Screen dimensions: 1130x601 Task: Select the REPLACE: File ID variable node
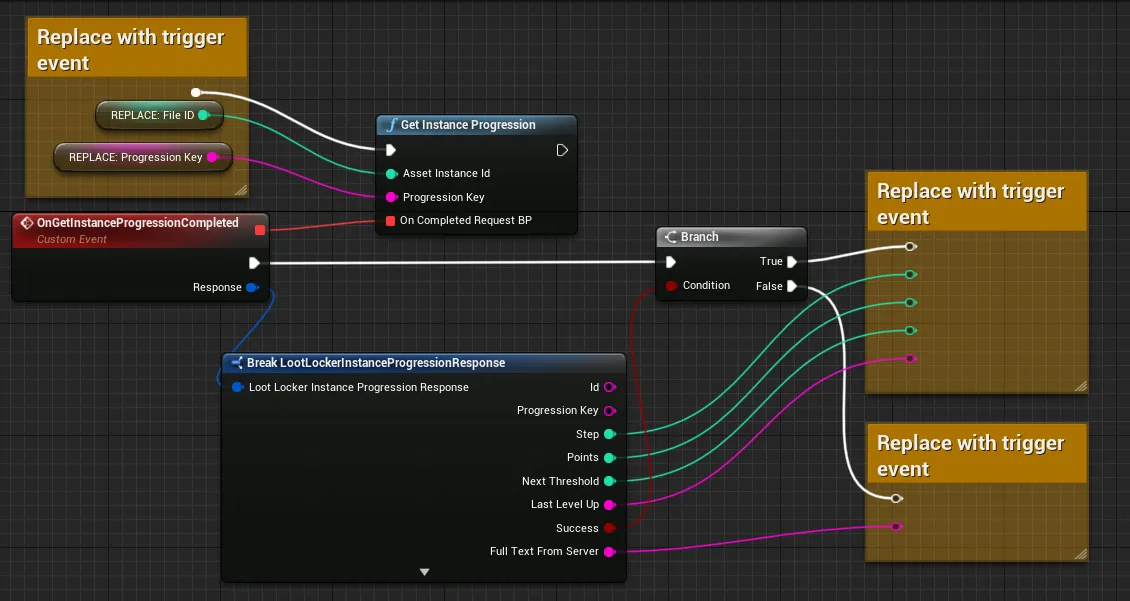click(159, 115)
